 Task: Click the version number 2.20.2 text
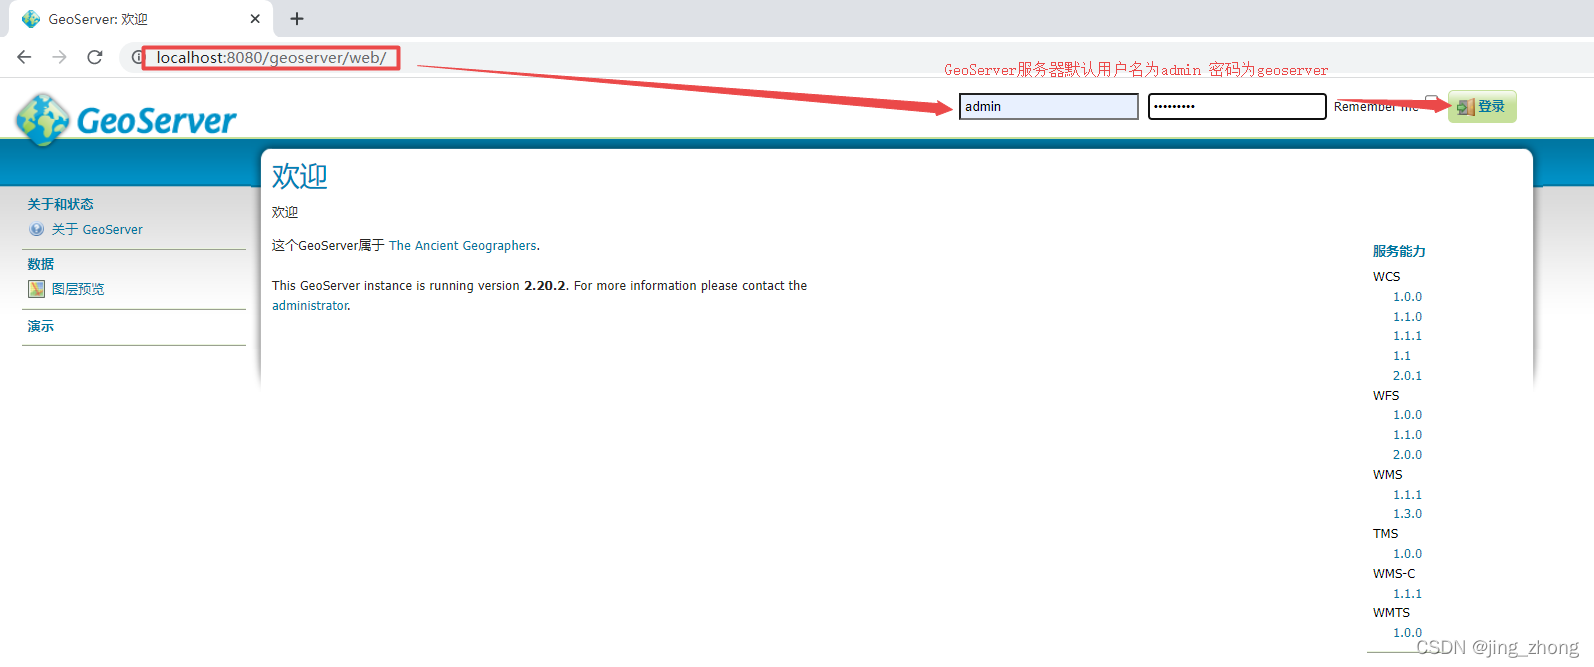pyautogui.click(x=545, y=285)
